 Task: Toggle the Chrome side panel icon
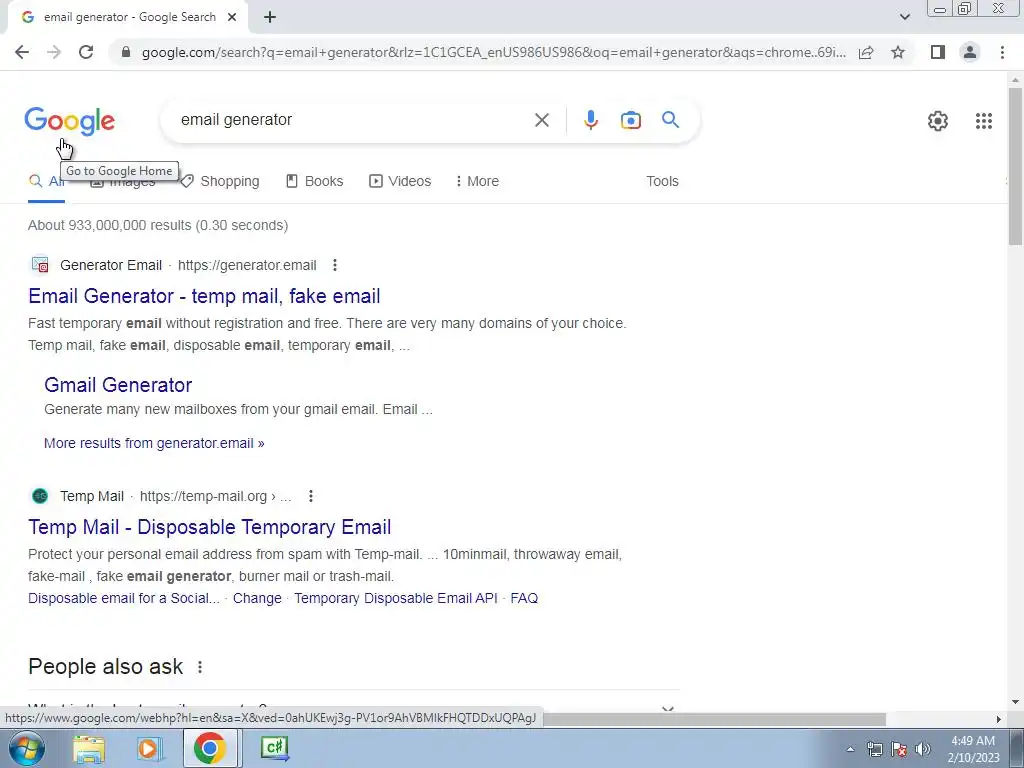pos(938,52)
